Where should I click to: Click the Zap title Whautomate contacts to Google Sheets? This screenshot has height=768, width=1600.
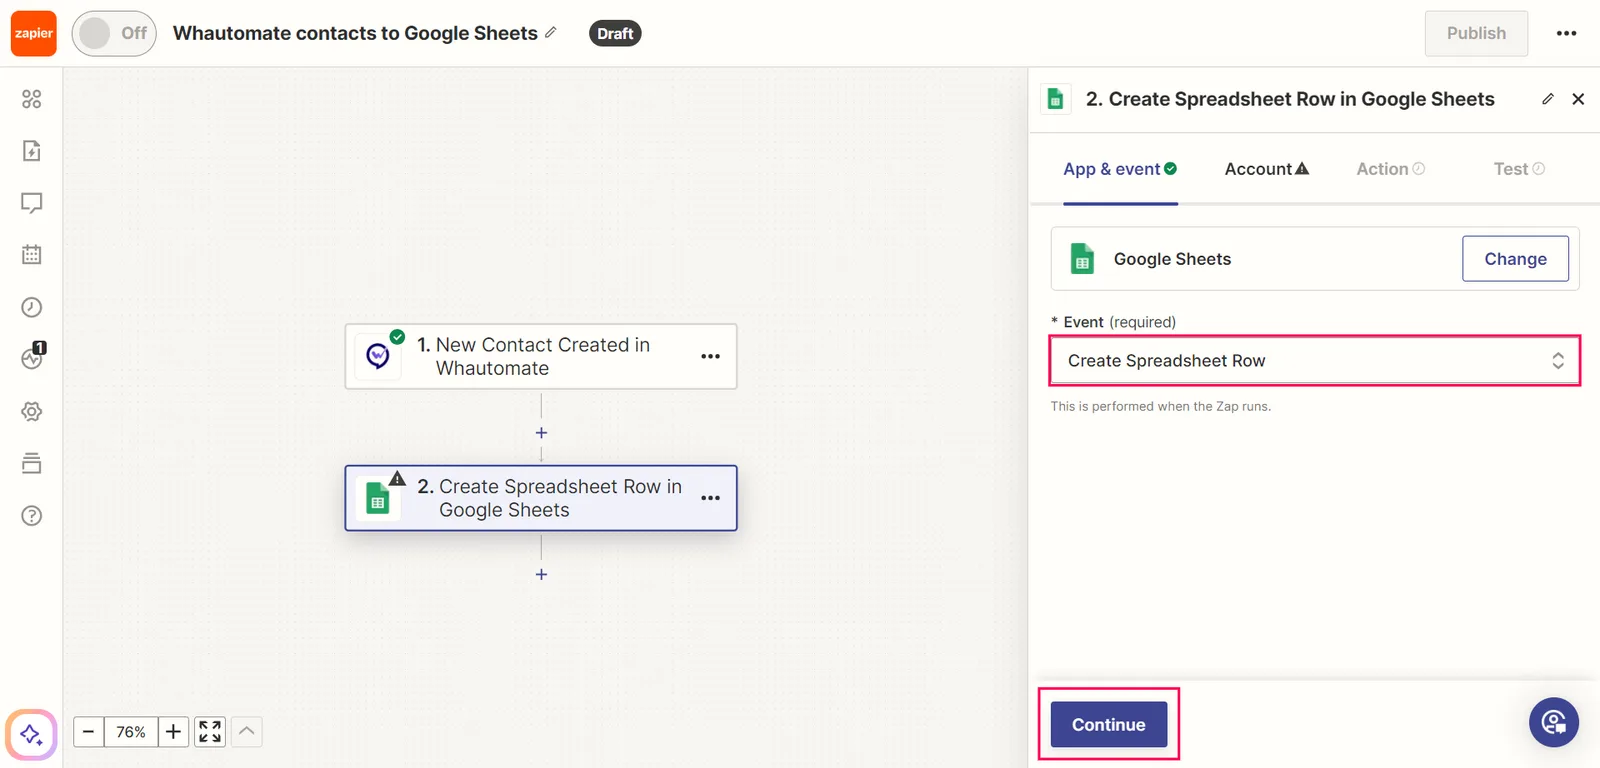[355, 33]
